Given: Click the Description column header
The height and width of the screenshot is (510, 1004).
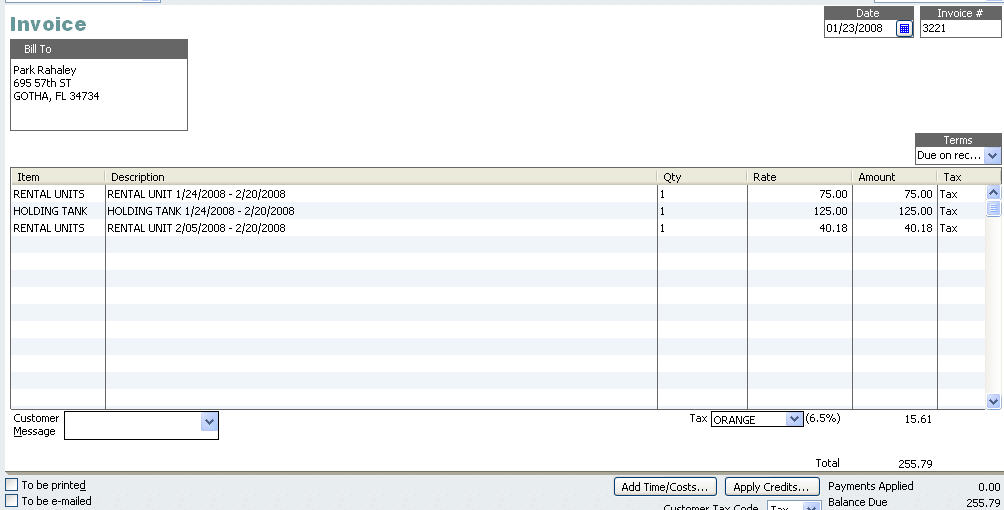Looking at the screenshot, I should 380,177.
